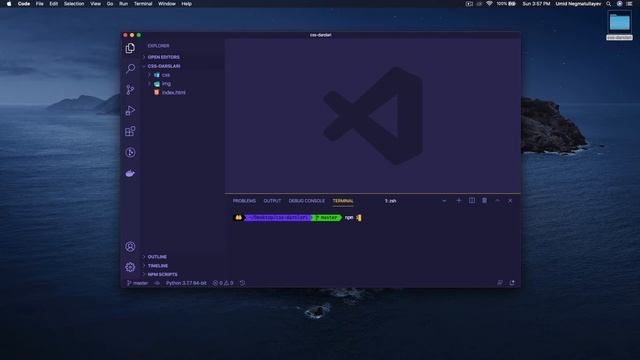640x360 pixels.
Task: Switch to the Problems tab
Action: pos(244,201)
